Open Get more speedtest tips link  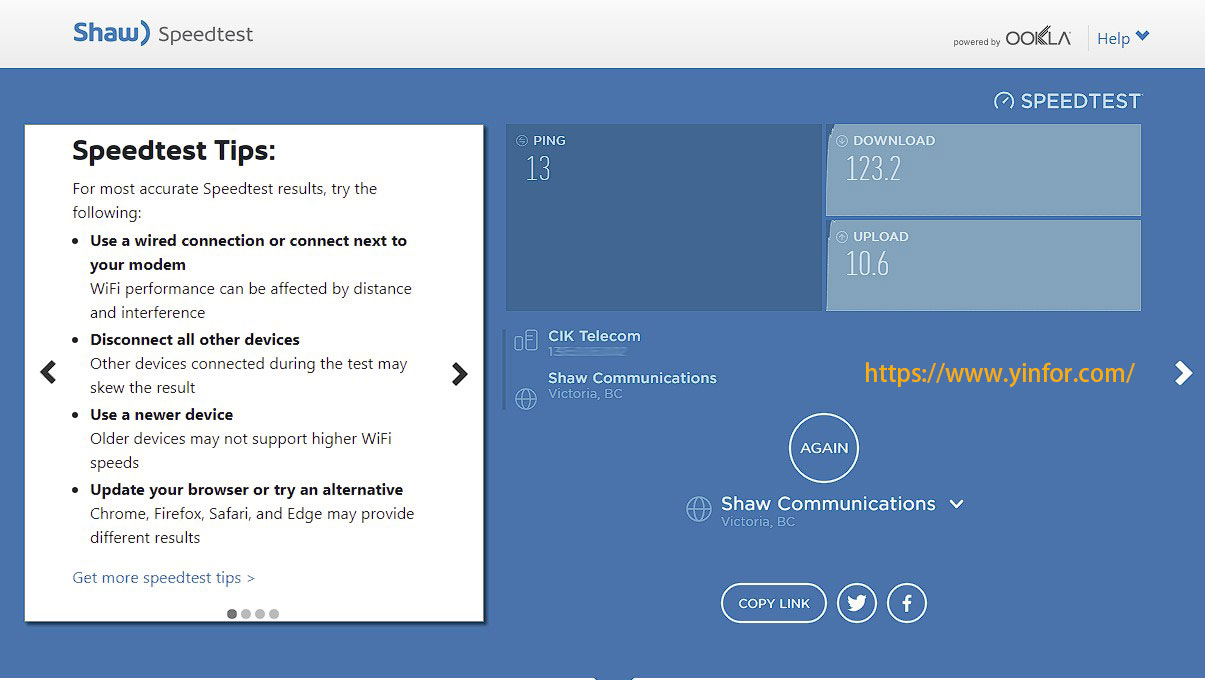click(x=164, y=577)
